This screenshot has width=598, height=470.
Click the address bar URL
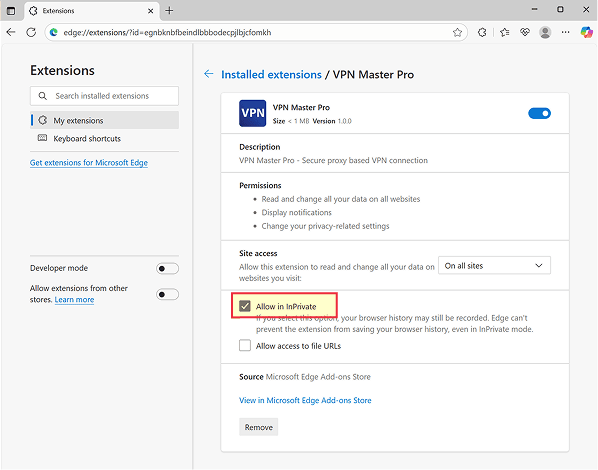tap(167, 32)
